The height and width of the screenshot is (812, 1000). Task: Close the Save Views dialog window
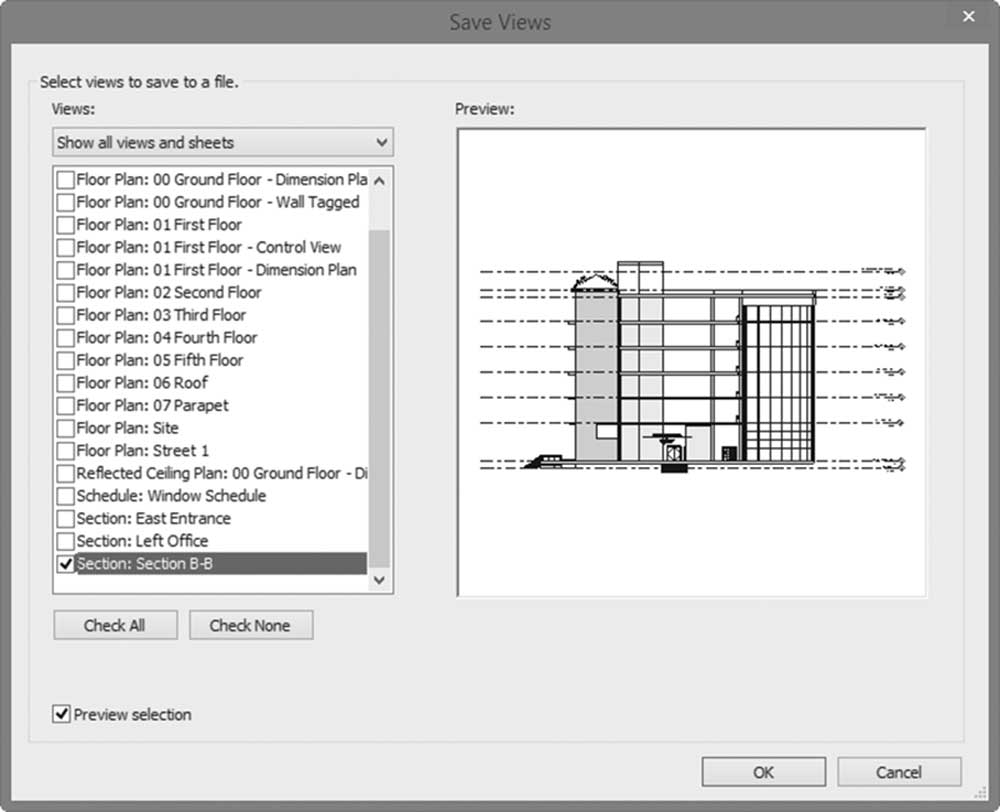[x=969, y=17]
